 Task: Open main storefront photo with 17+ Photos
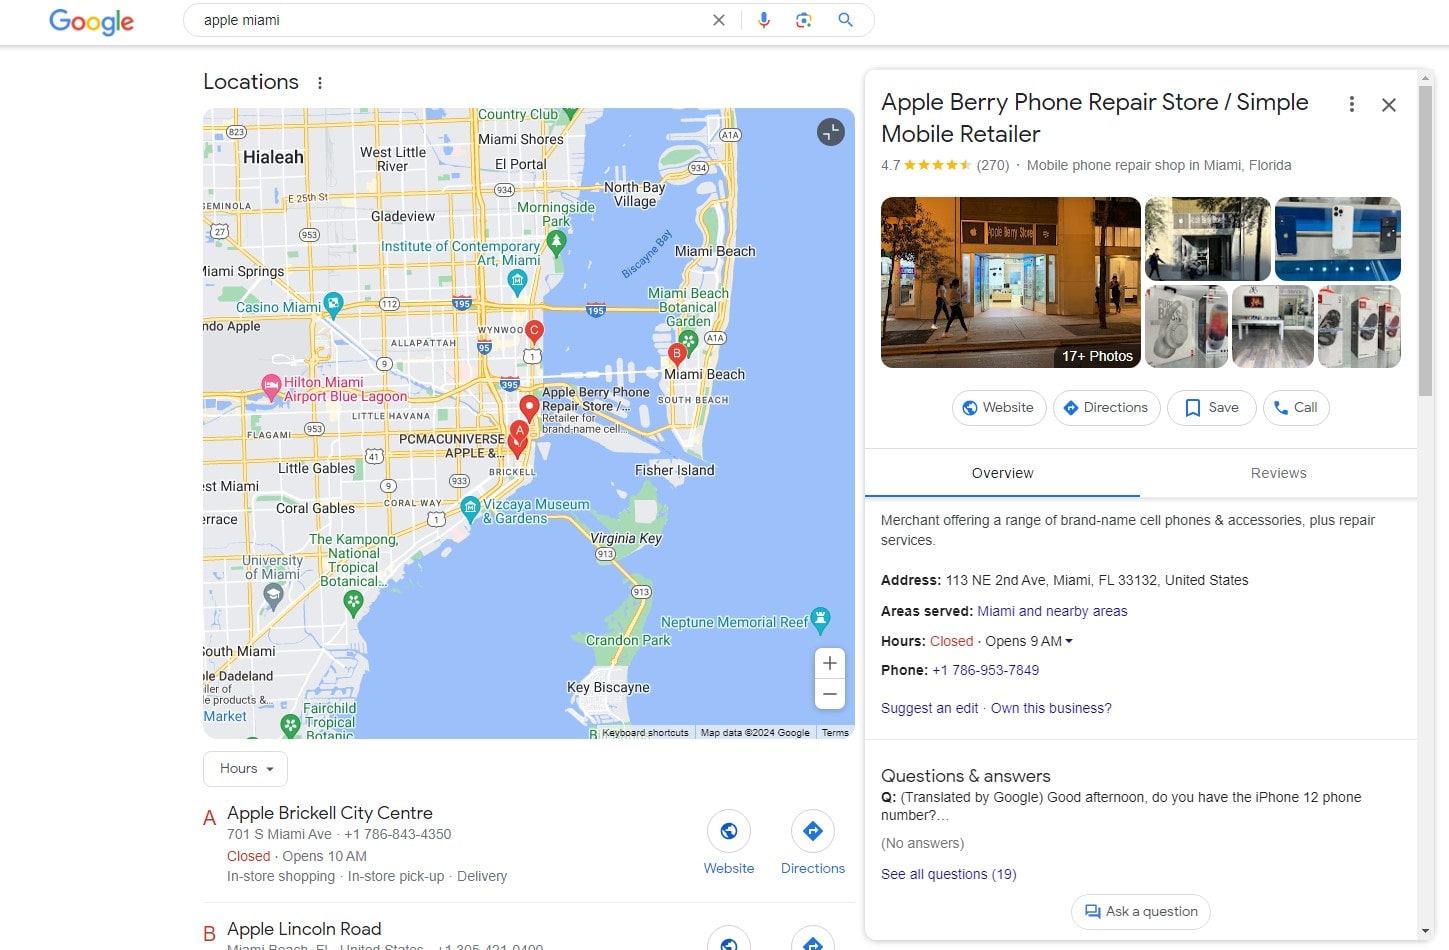pos(1010,282)
